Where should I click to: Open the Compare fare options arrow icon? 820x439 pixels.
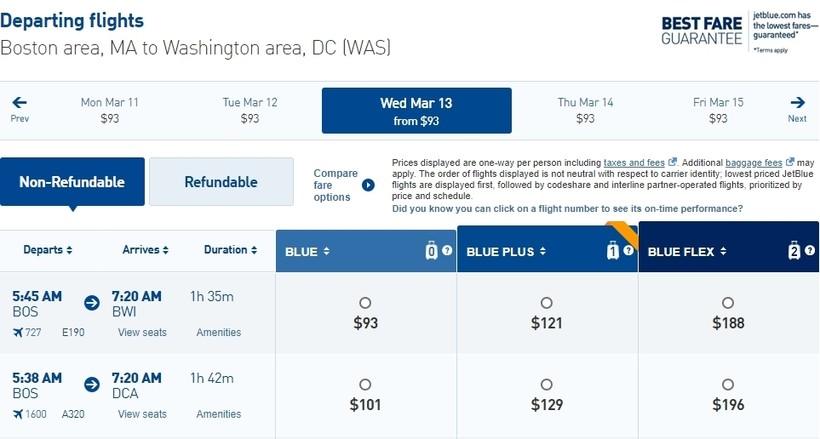368,185
